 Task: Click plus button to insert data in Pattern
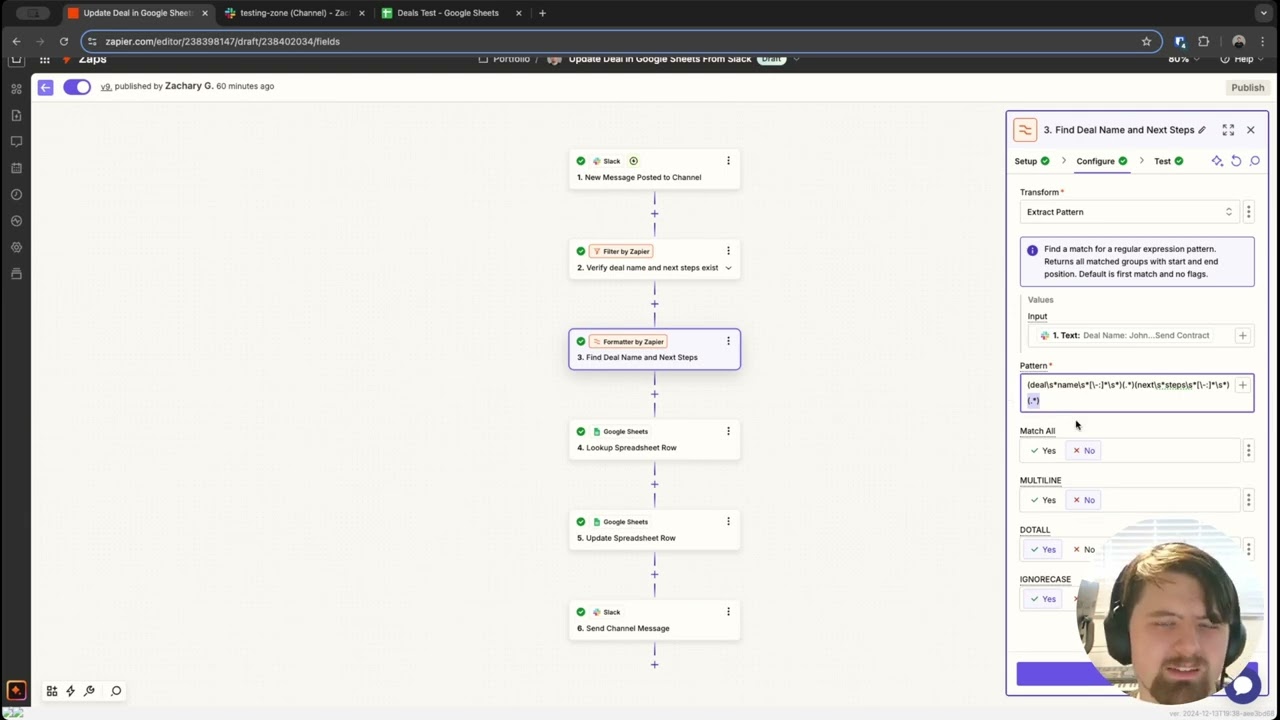1243,385
